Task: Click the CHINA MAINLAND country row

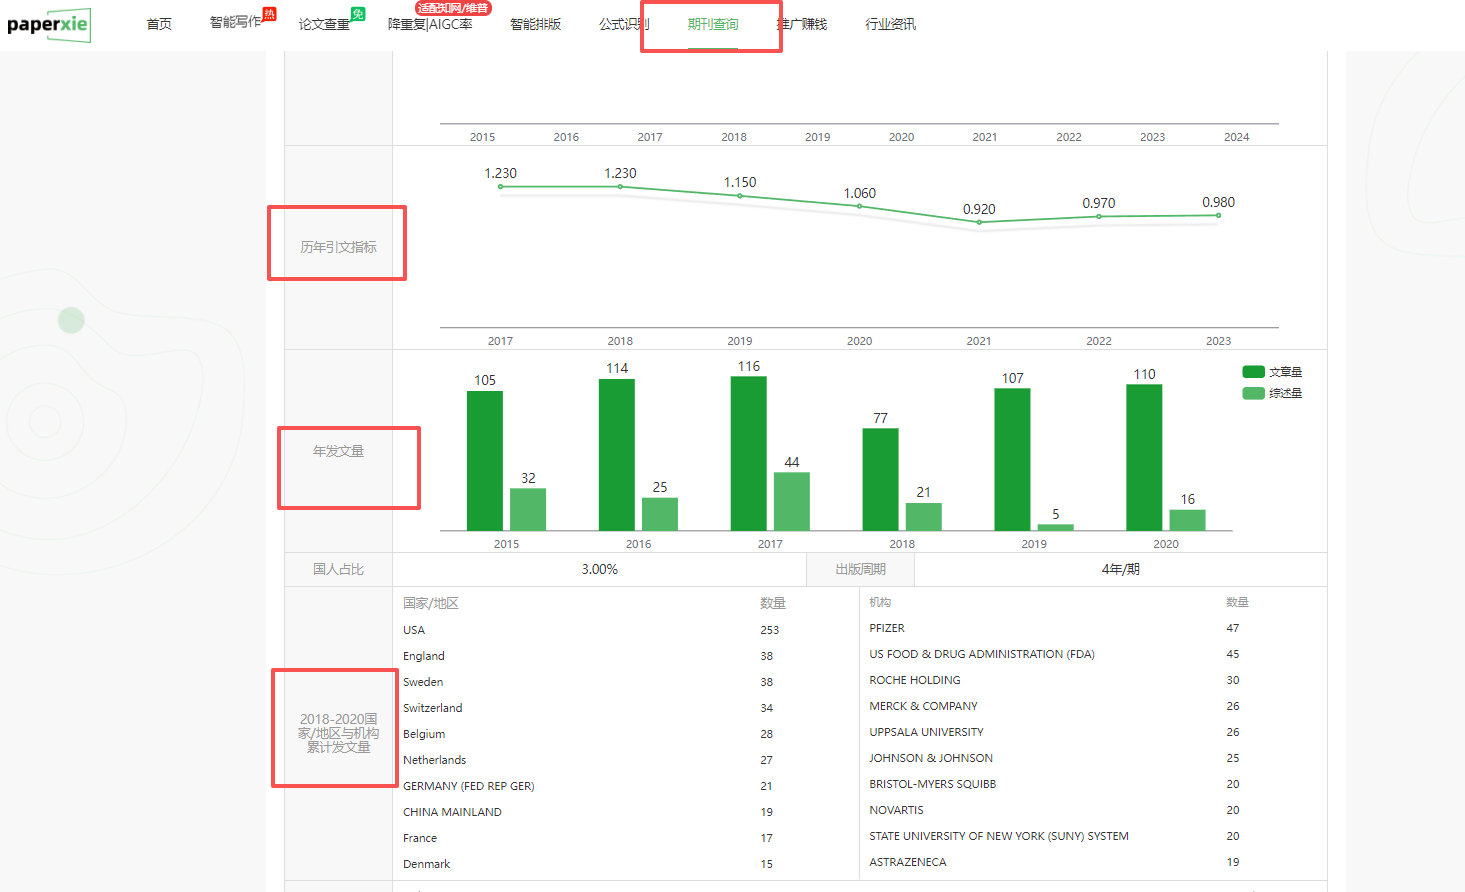Action: (452, 812)
